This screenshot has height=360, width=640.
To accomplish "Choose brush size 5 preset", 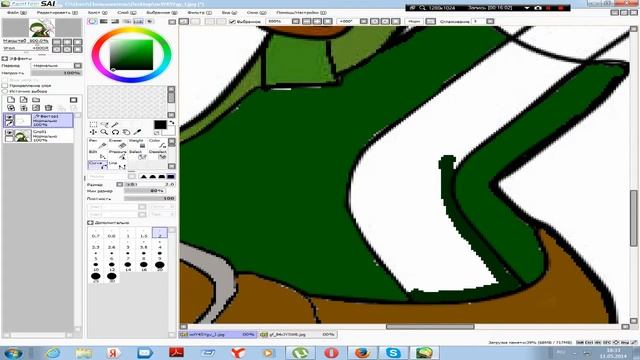I will (x=96, y=256).
